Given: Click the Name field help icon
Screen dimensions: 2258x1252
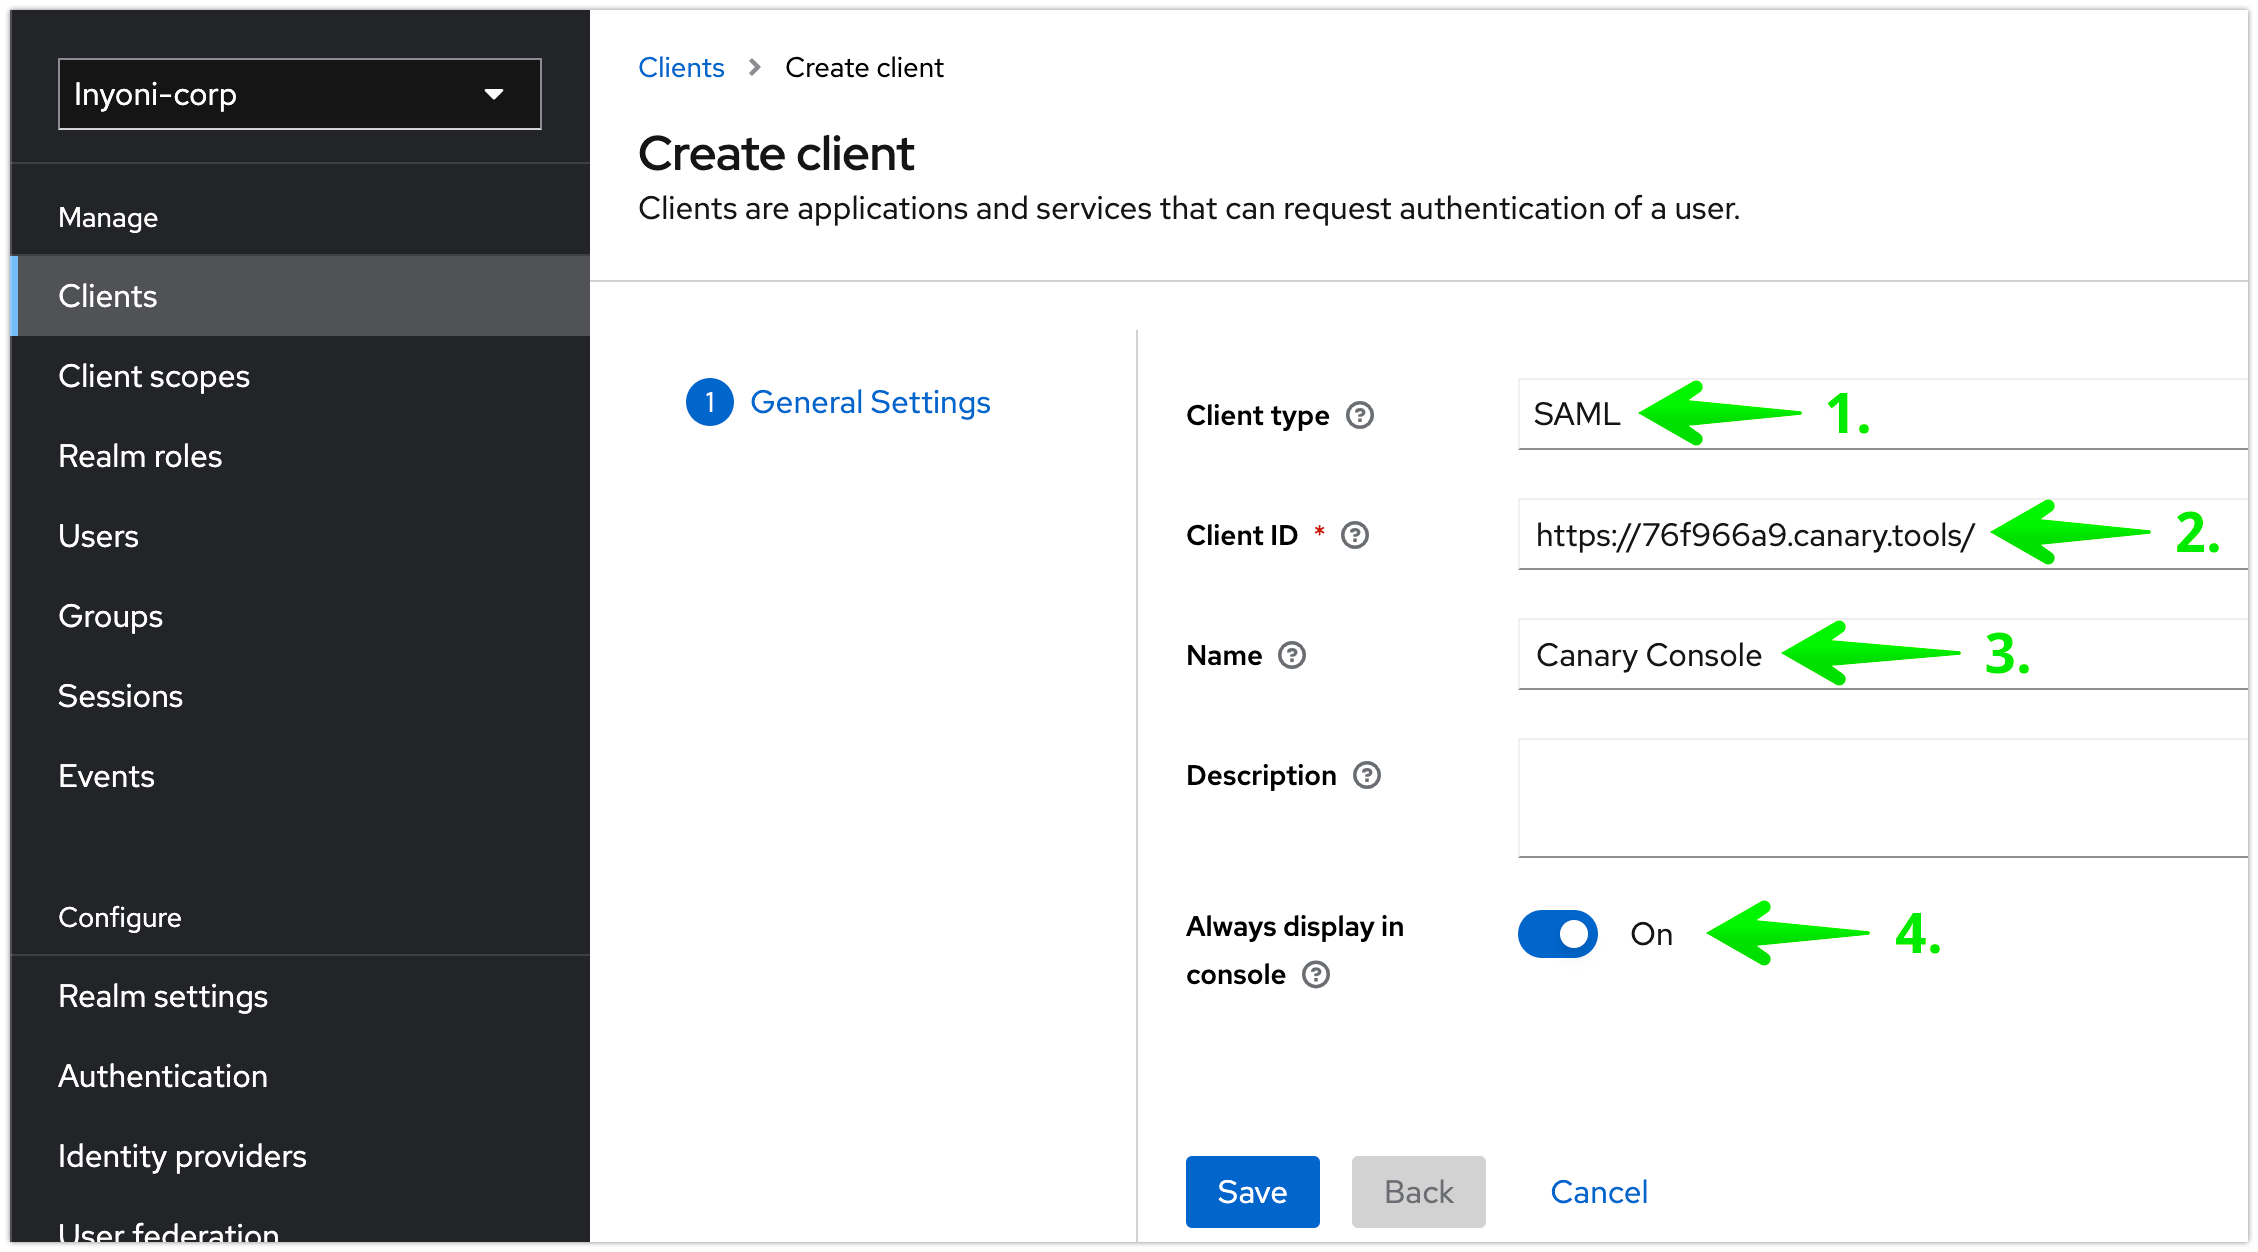Looking at the screenshot, I should click(1291, 655).
